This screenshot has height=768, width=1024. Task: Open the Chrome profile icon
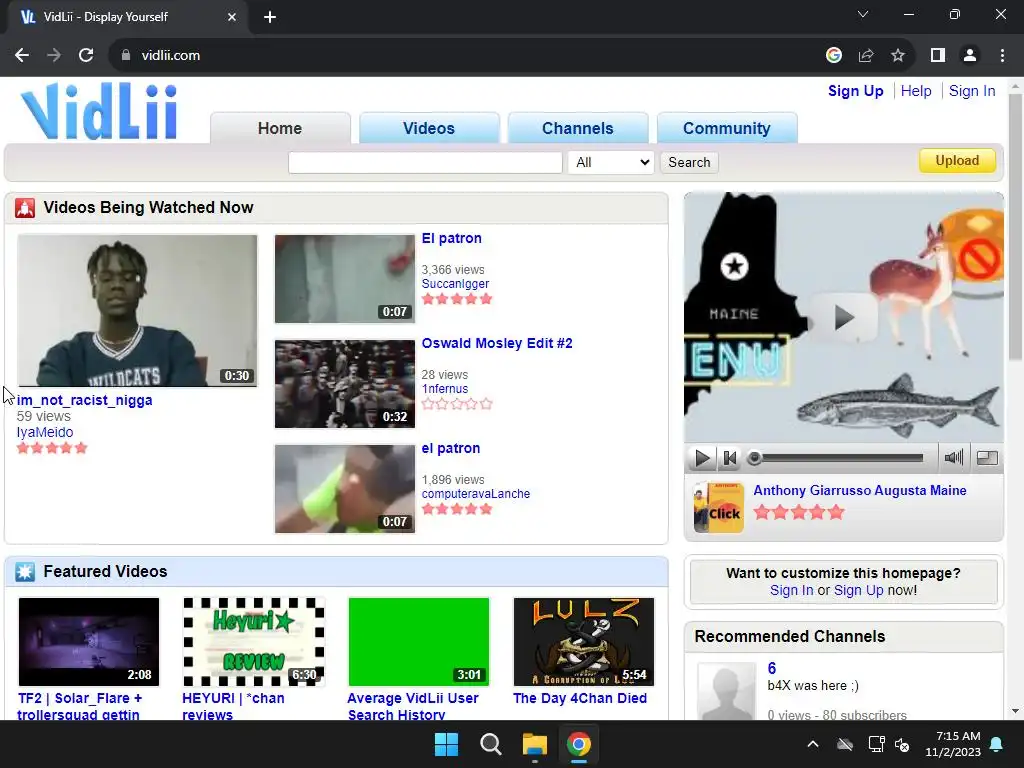click(970, 56)
